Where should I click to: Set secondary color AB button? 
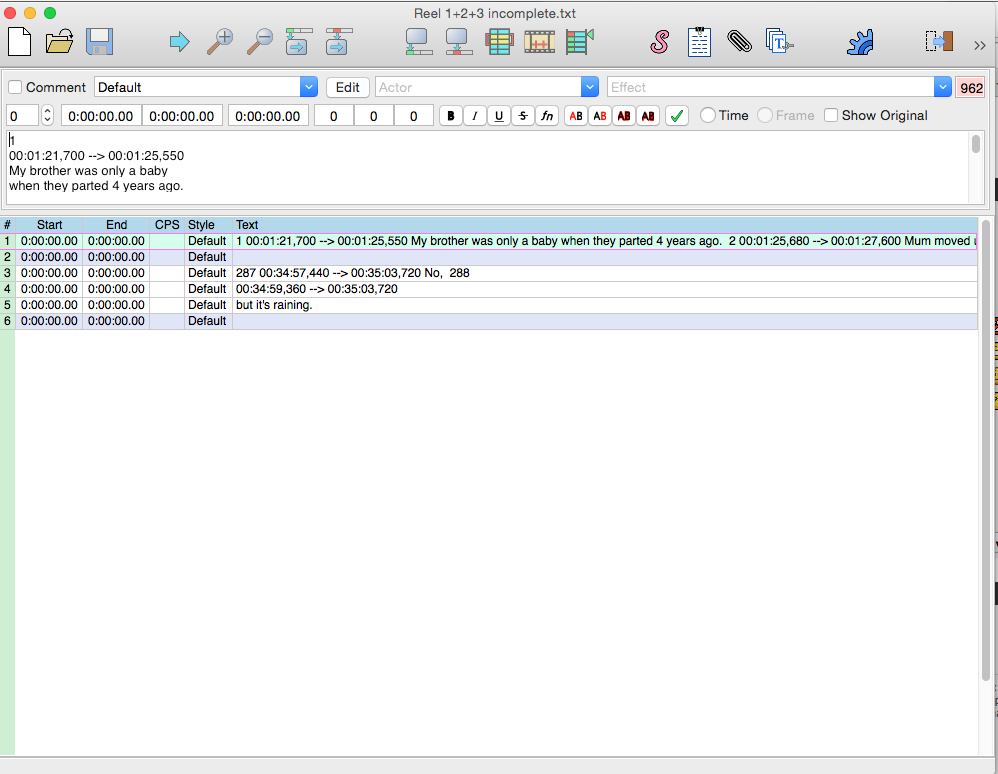pos(600,116)
